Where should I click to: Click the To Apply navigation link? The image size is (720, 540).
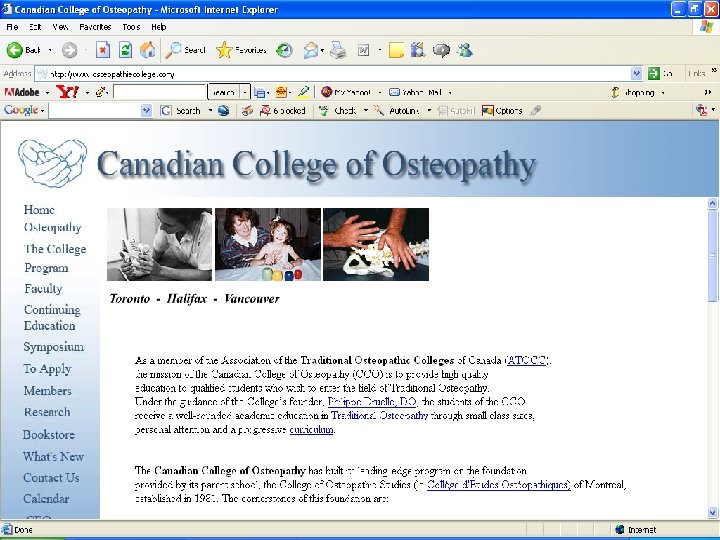coord(47,369)
